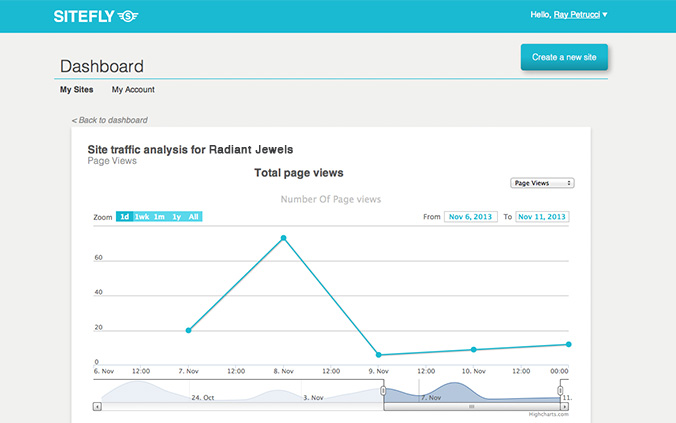
Task: Go back via Back to dashboard link
Action: [x=110, y=120]
